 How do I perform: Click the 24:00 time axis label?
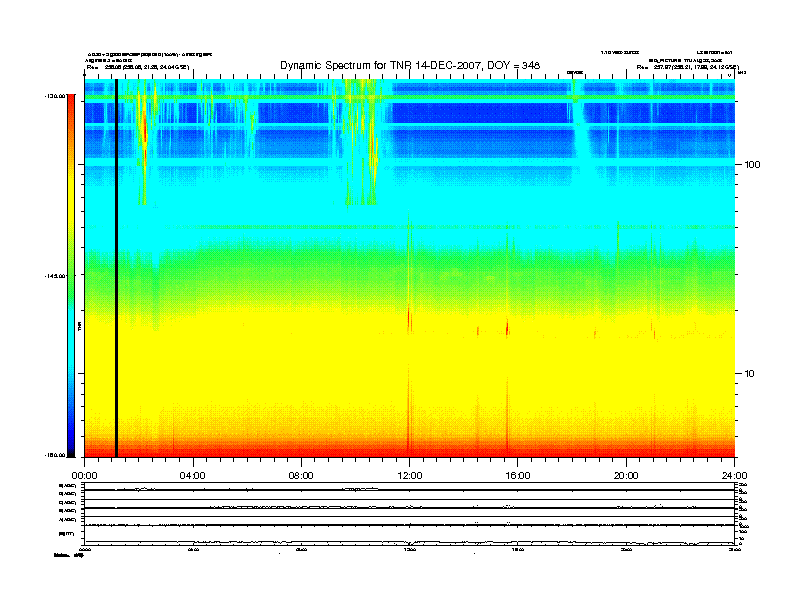(x=734, y=476)
